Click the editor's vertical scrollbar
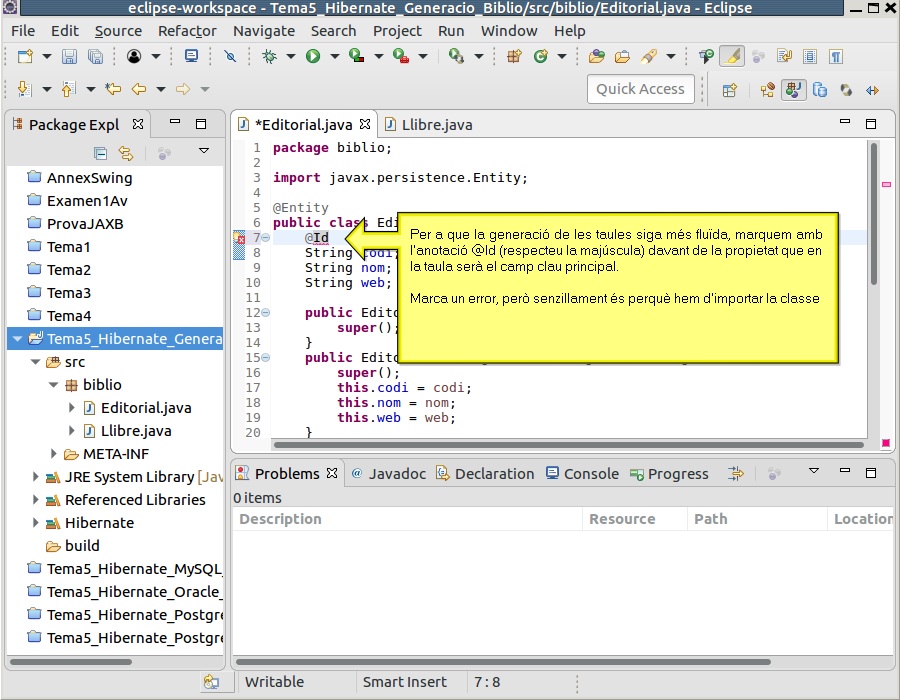Screen dimensions: 900x700 (874, 215)
